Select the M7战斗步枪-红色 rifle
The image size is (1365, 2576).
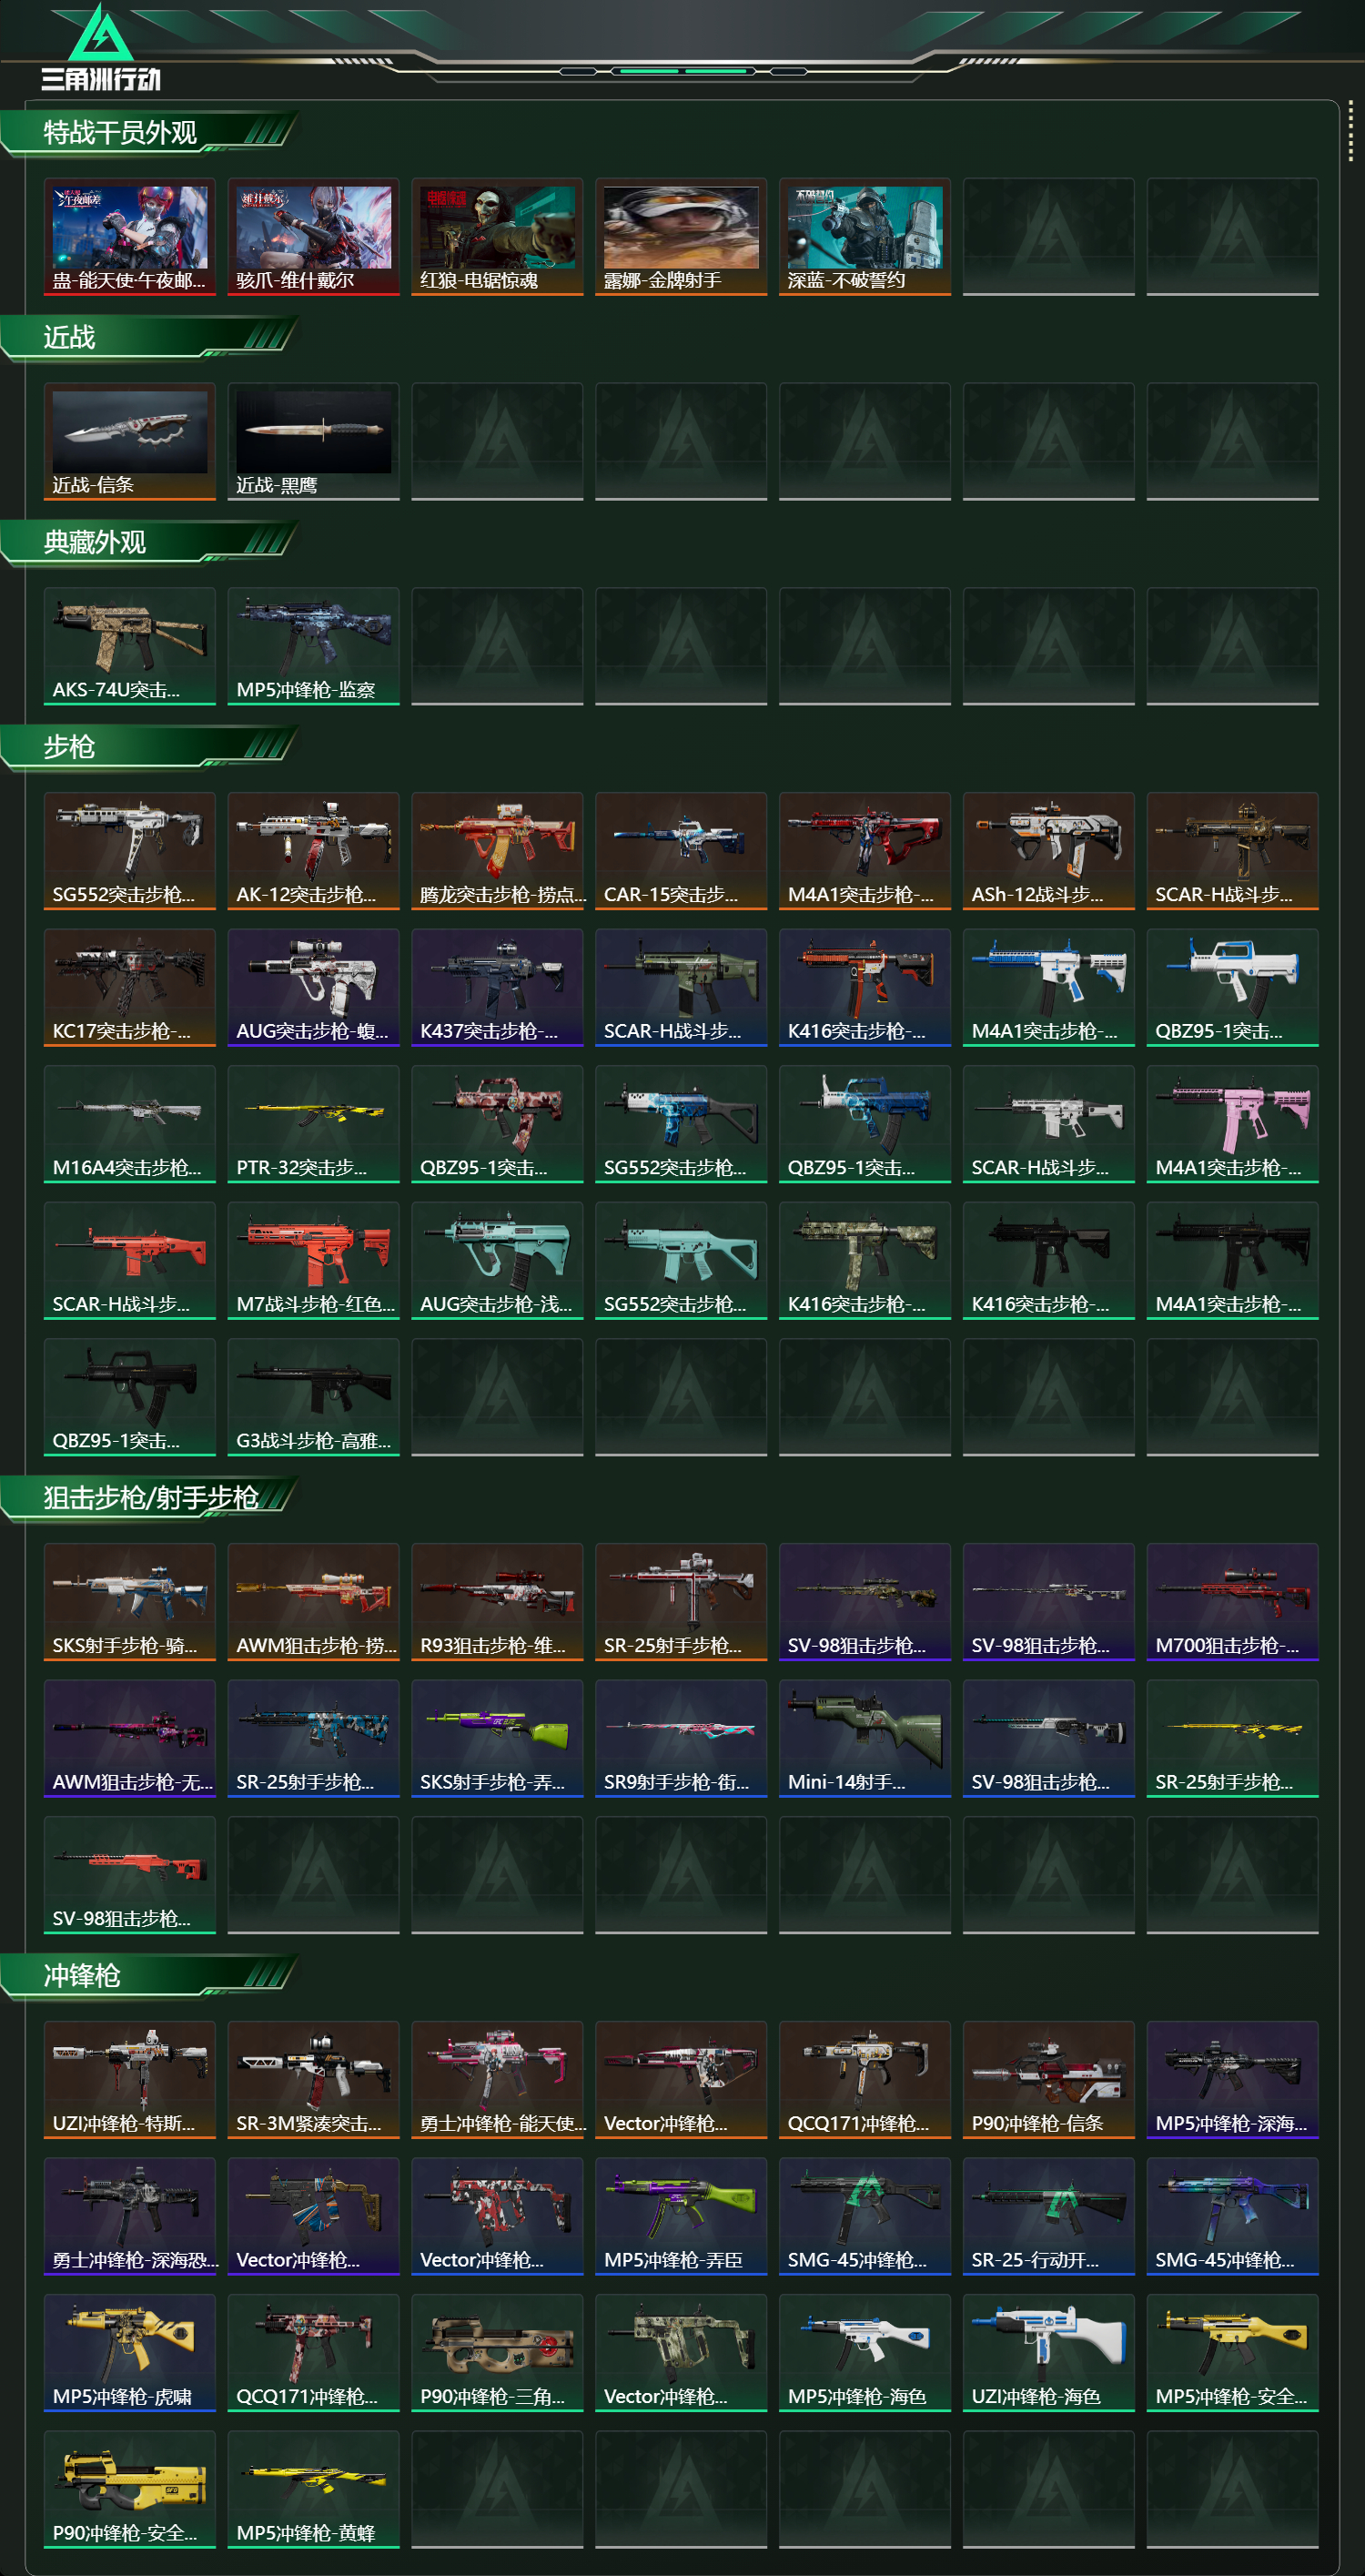pyautogui.click(x=313, y=1262)
